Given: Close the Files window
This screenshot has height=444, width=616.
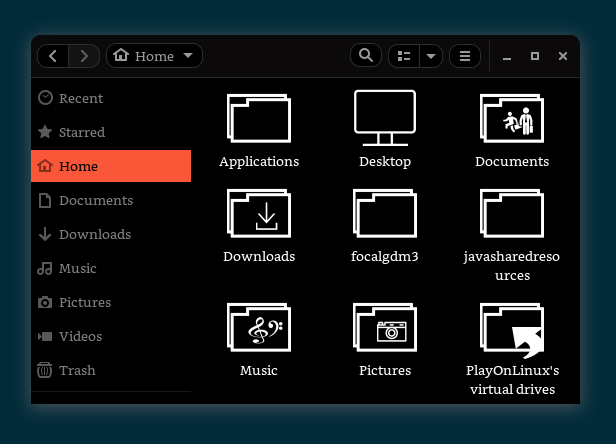Looking at the screenshot, I should pos(563,56).
